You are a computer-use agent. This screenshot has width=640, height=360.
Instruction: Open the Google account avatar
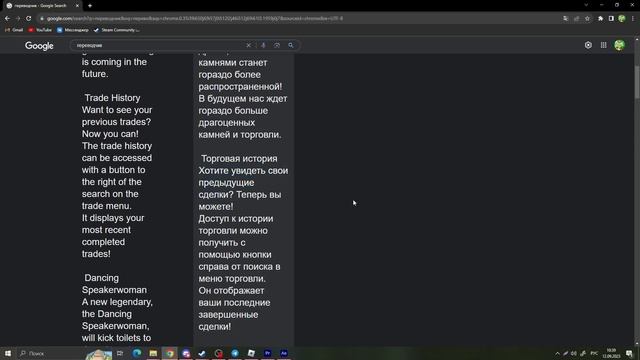point(620,45)
